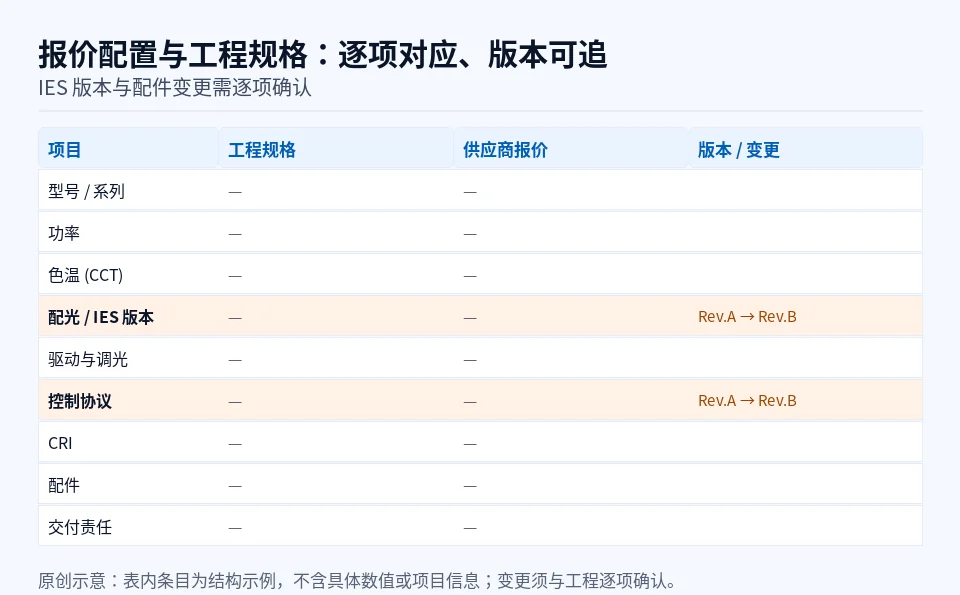Click the footnote starting with 原创示意

coord(357,580)
